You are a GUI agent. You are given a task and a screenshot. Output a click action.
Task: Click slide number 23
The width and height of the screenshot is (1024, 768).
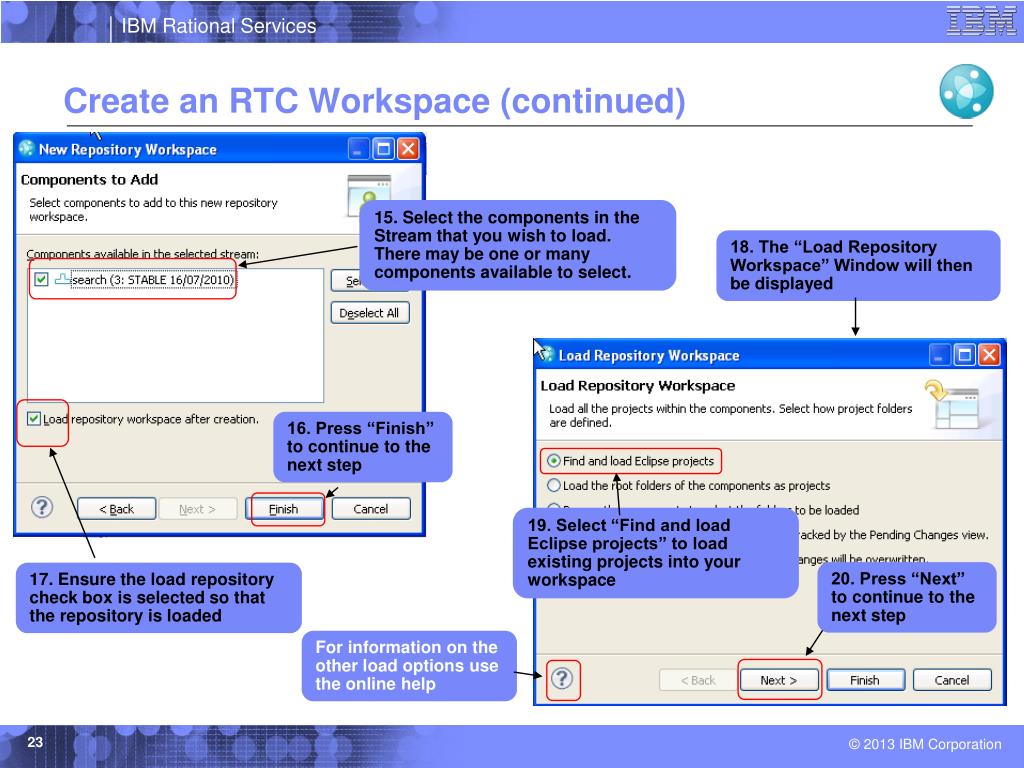(x=35, y=742)
